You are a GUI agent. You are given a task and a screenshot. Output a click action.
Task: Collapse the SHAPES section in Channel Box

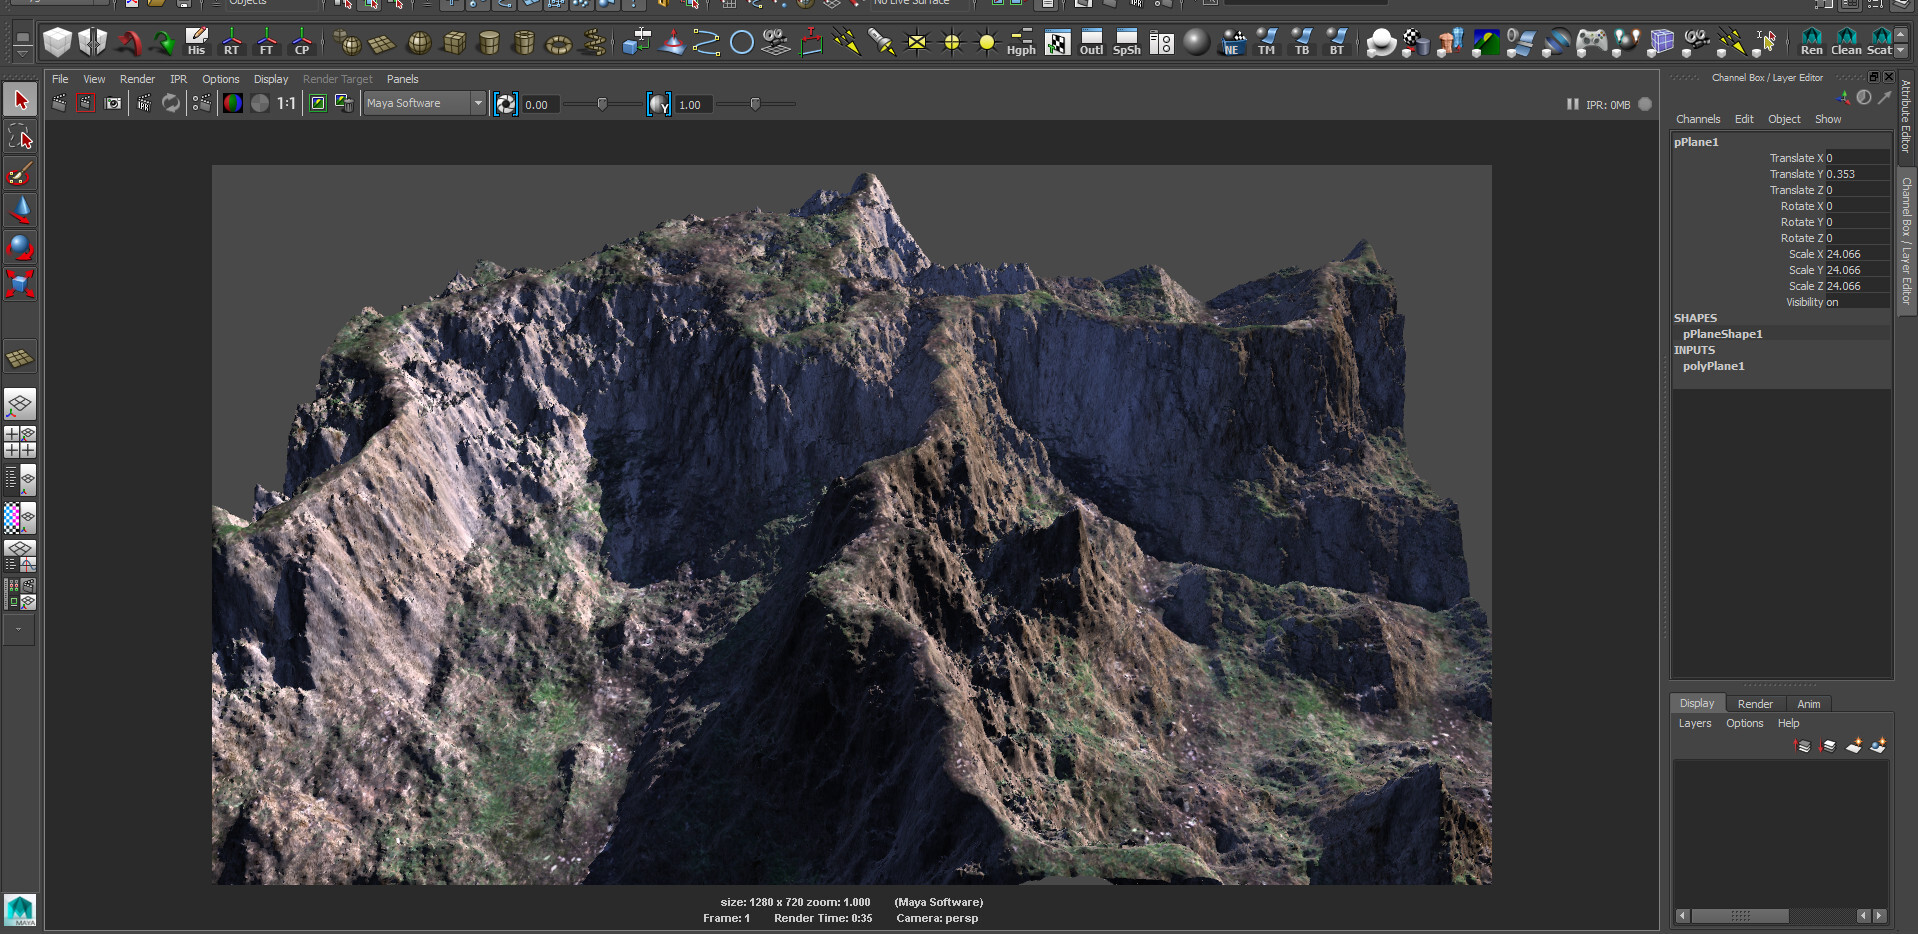click(1696, 318)
